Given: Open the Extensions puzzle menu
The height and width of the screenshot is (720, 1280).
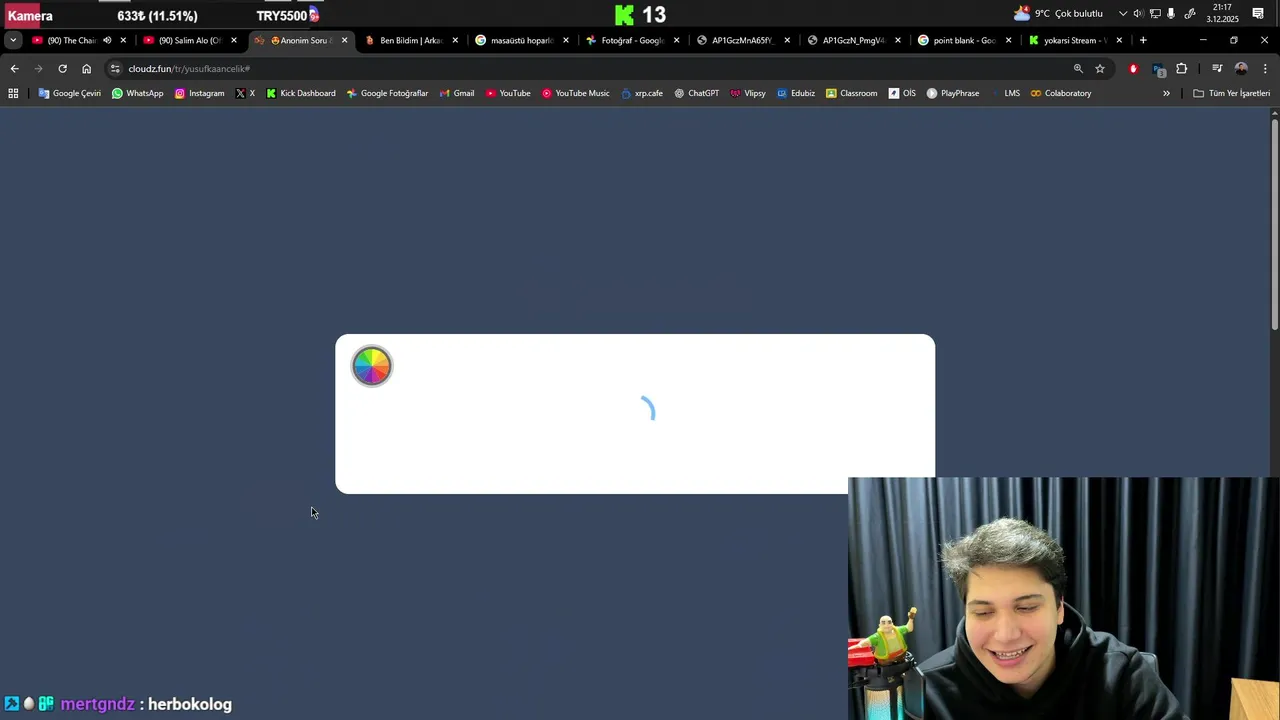Looking at the screenshot, I should coord(1182,68).
